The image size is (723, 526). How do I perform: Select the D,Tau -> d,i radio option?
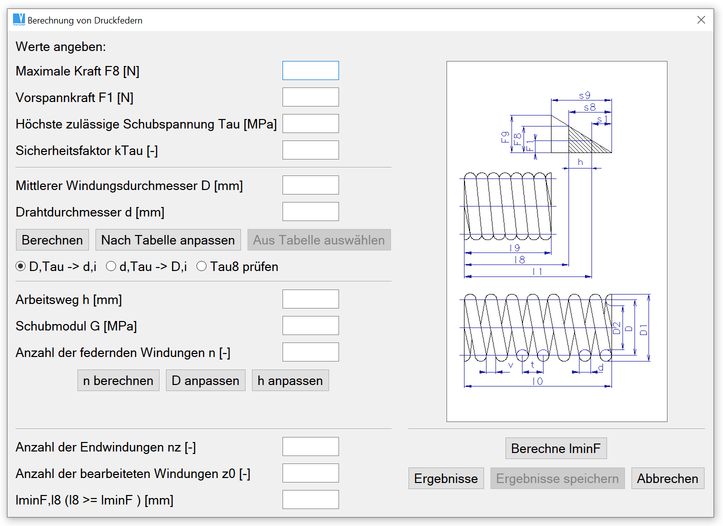point(21,267)
